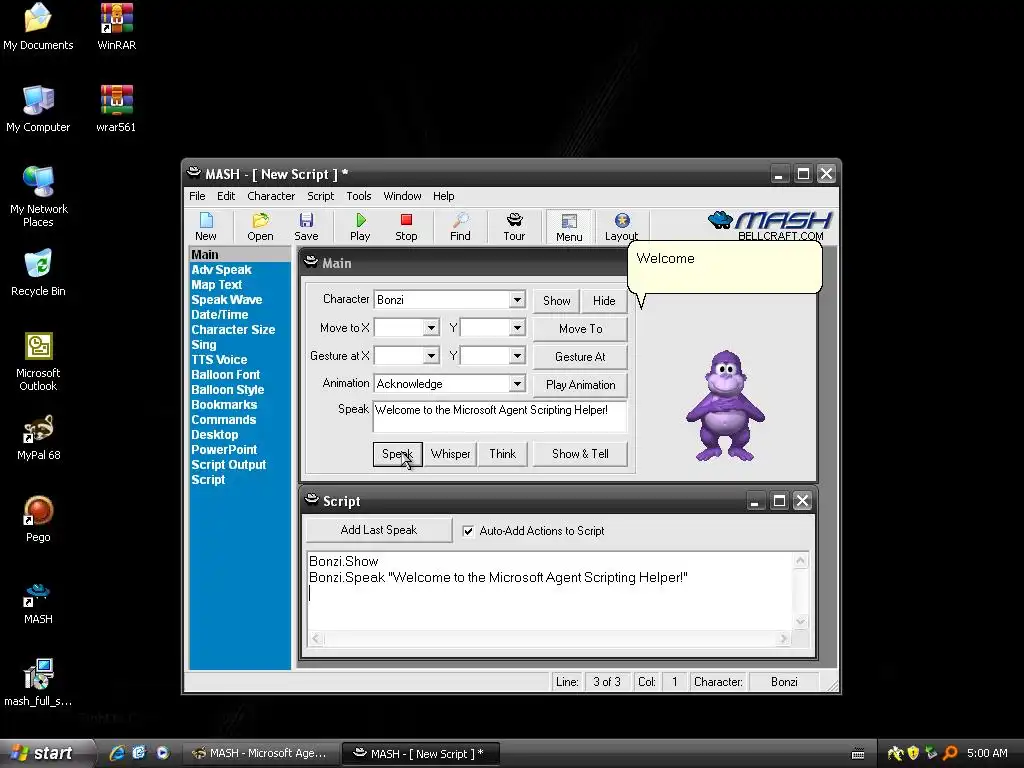Select the MyPal 68 desktop icon
1024x768 pixels.
click(x=38, y=437)
